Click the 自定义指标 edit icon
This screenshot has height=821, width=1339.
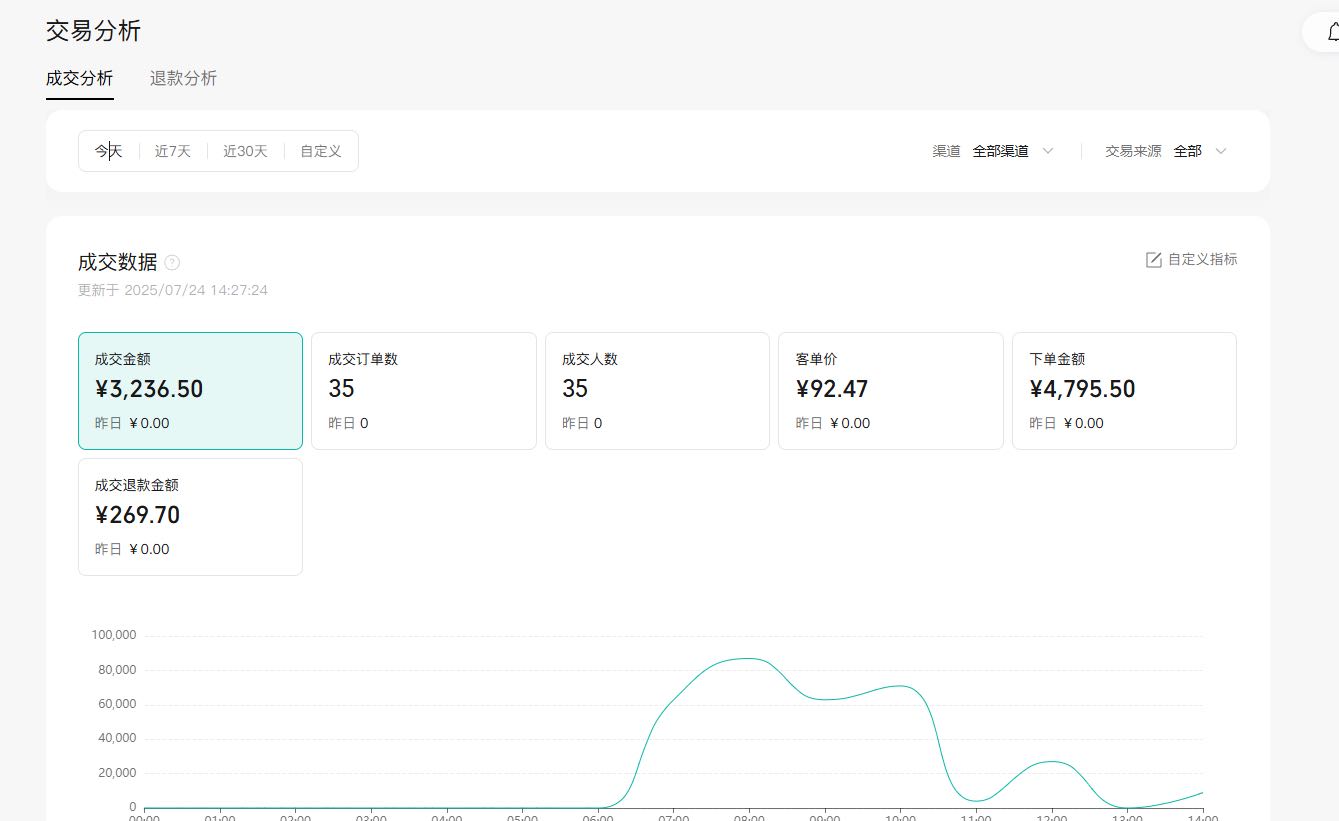pos(1153,260)
